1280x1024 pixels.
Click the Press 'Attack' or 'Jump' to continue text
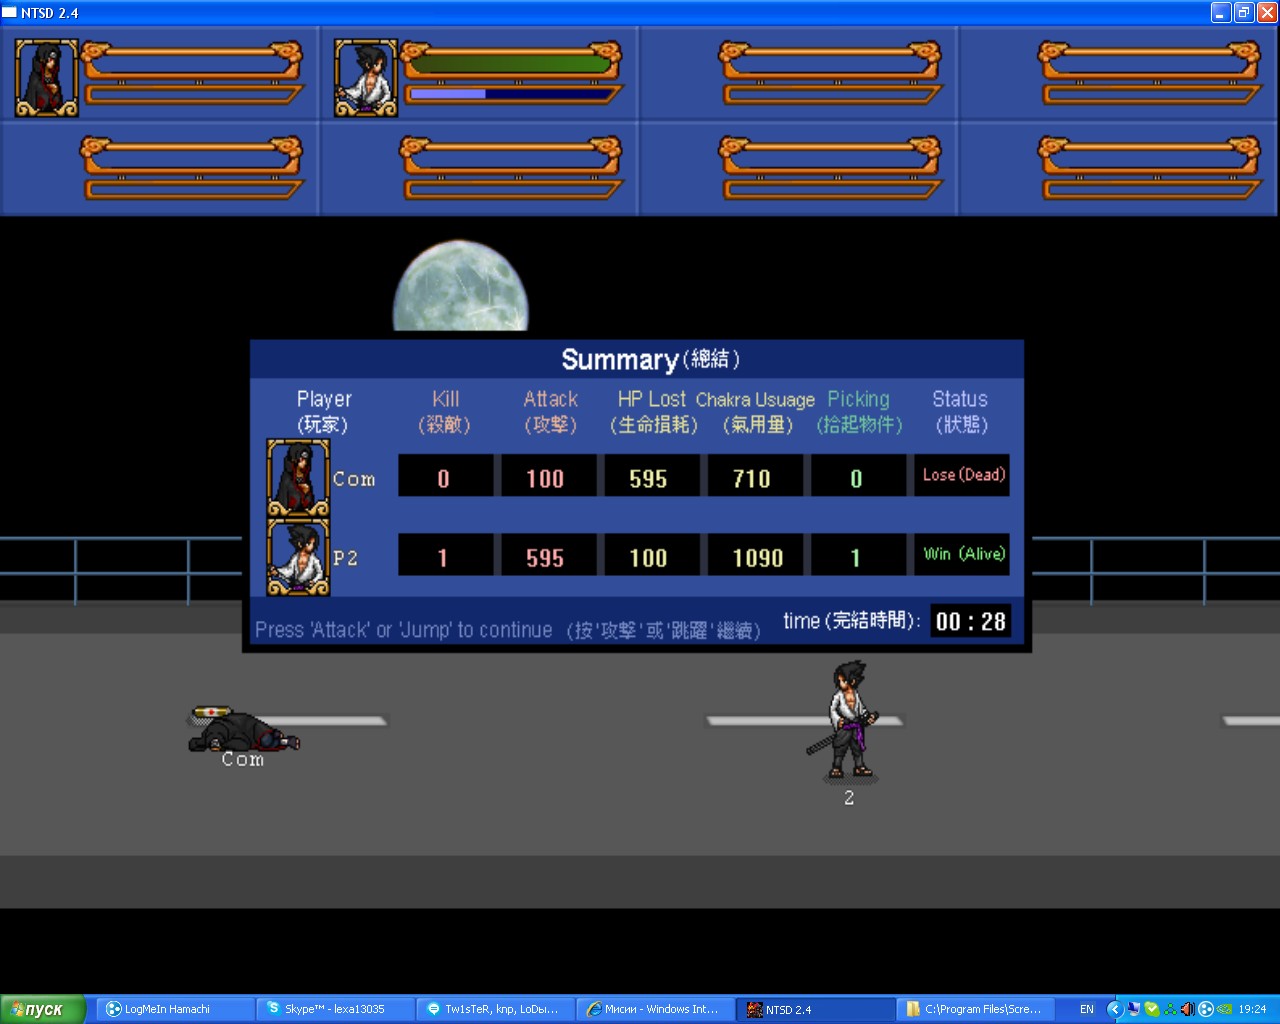pyautogui.click(x=403, y=630)
